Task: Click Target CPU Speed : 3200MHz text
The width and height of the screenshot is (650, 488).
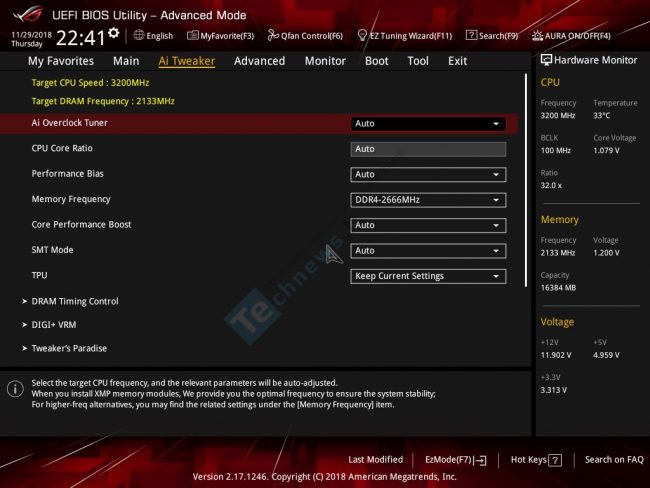Action: [90, 83]
